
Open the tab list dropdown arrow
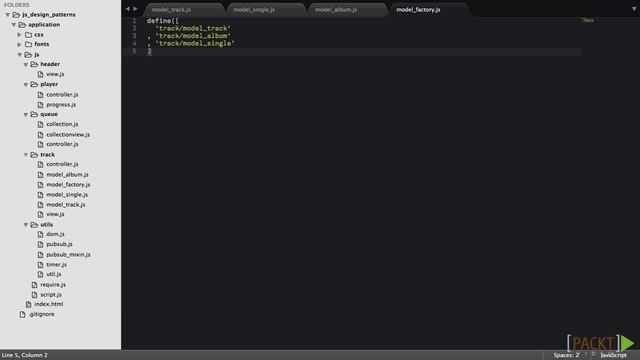pyautogui.click(x=634, y=9)
